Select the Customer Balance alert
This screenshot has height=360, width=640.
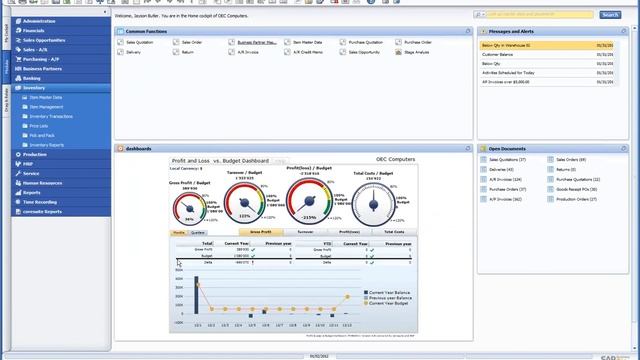coord(547,54)
